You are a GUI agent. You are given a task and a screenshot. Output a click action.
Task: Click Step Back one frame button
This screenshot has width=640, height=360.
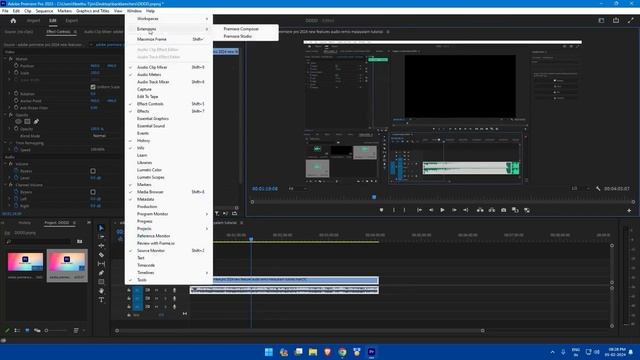click(x=431, y=210)
